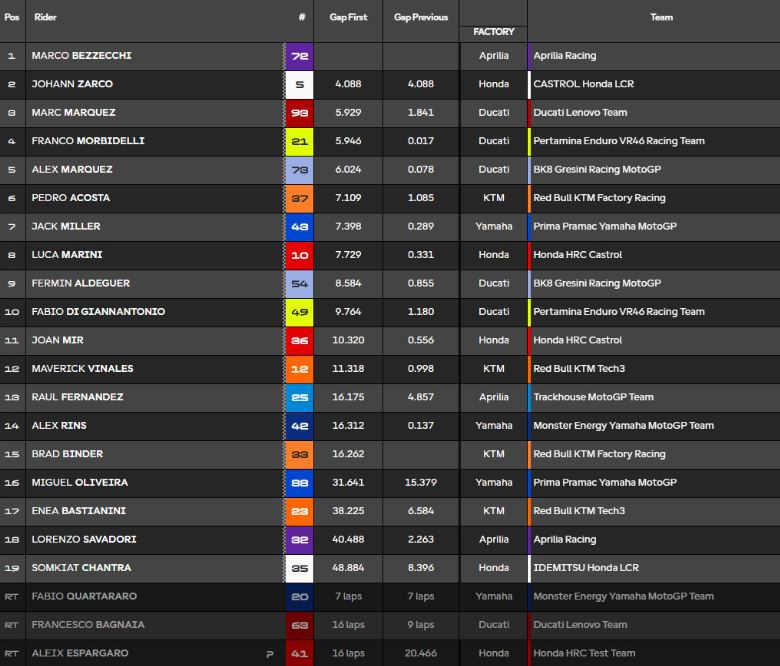The image size is (780, 666).
Task: Select yellow number badge 21 of Morbidelli
Action: (299, 141)
